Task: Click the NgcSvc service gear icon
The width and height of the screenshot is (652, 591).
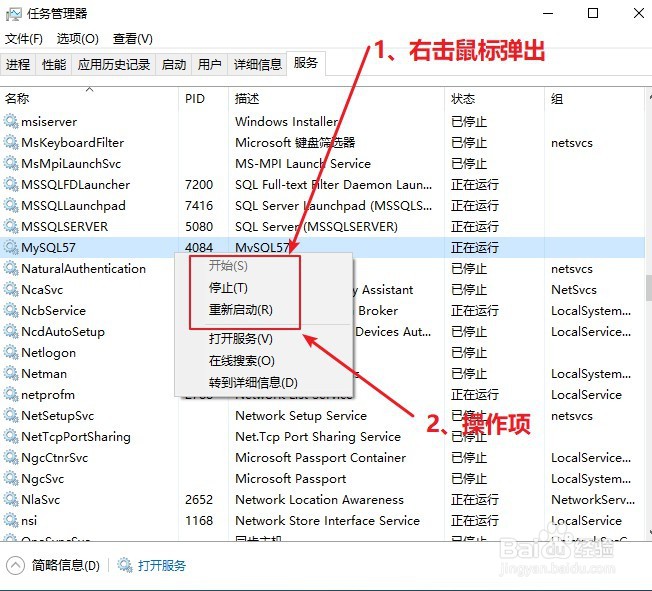Action: coord(11,478)
